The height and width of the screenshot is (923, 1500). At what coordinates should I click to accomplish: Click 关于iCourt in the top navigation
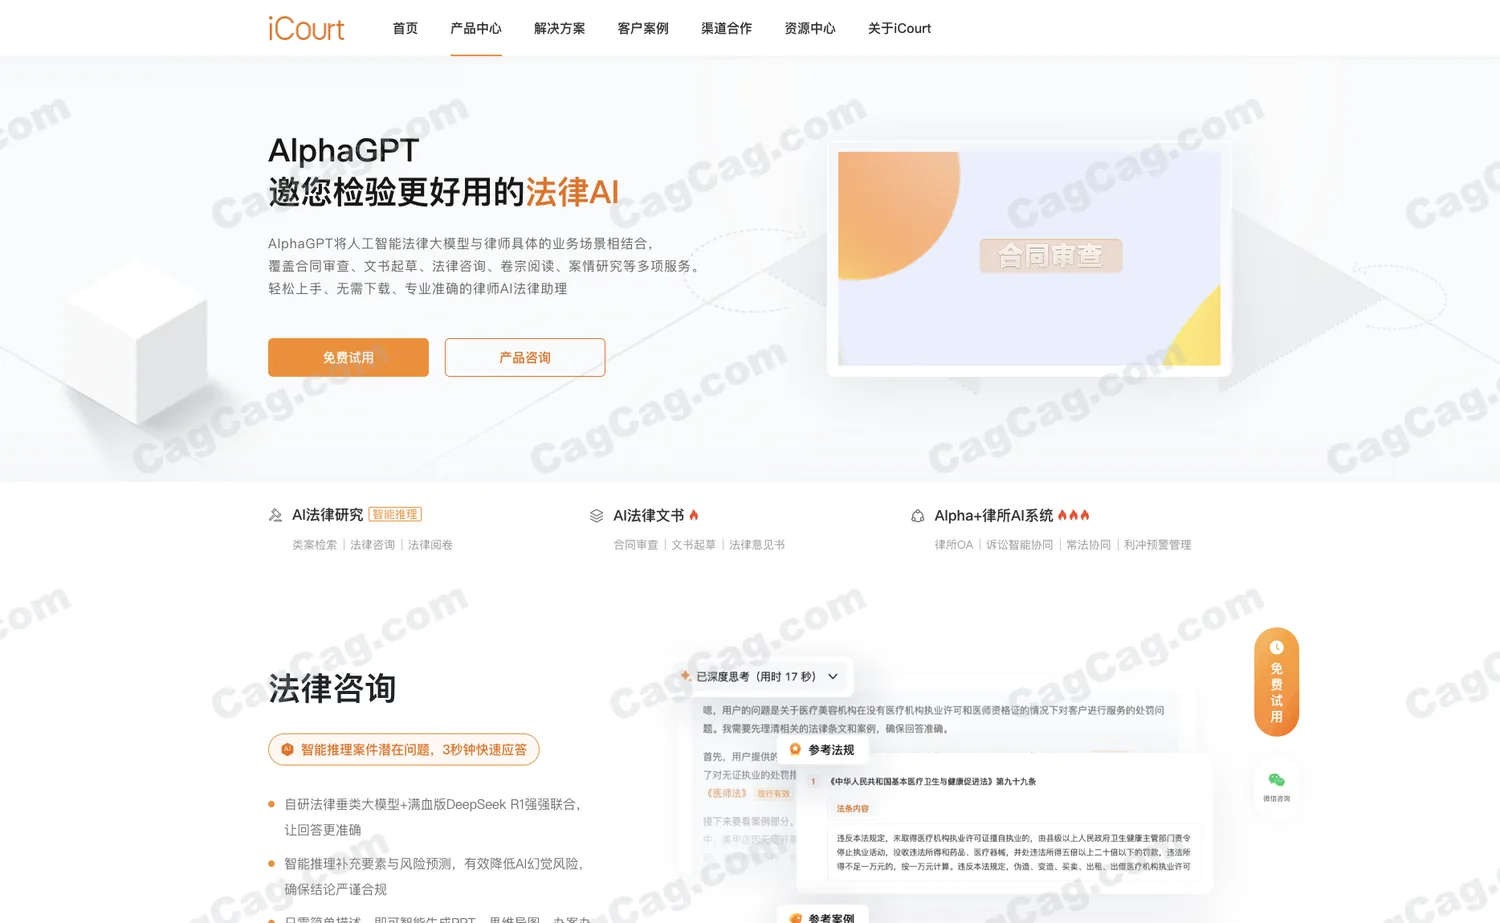click(899, 28)
